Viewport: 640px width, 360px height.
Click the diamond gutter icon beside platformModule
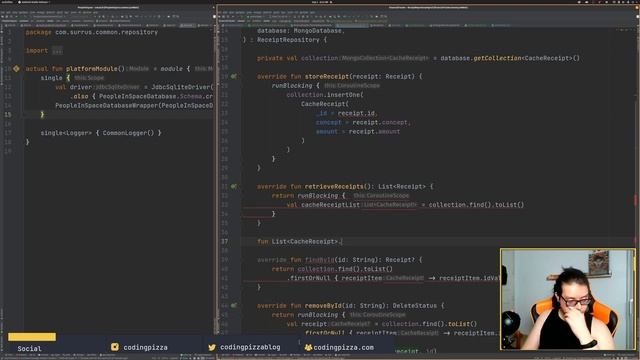16,69
